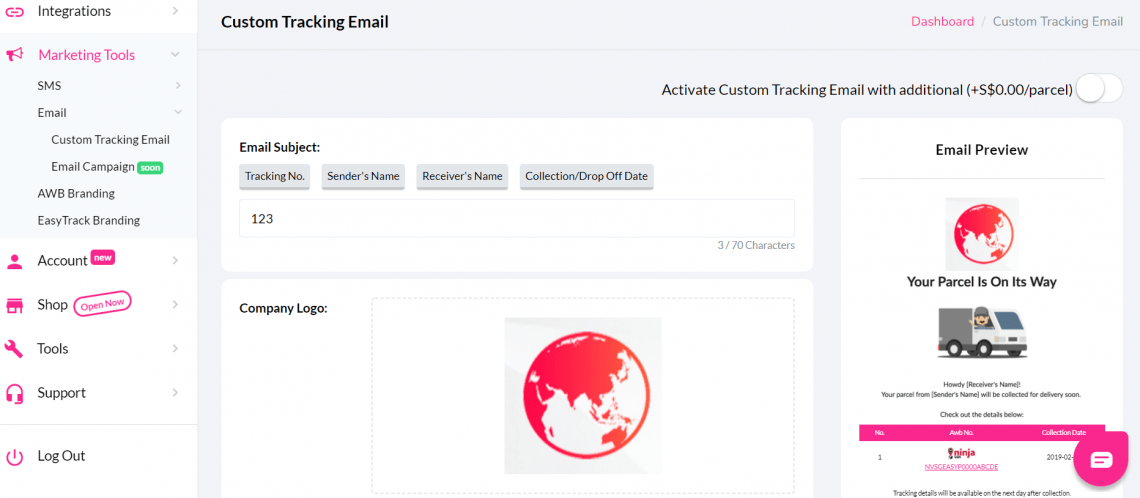Image resolution: width=1140 pixels, height=498 pixels.
Task: Click the Log Out power icon
Action: click(x=14, y=456)
